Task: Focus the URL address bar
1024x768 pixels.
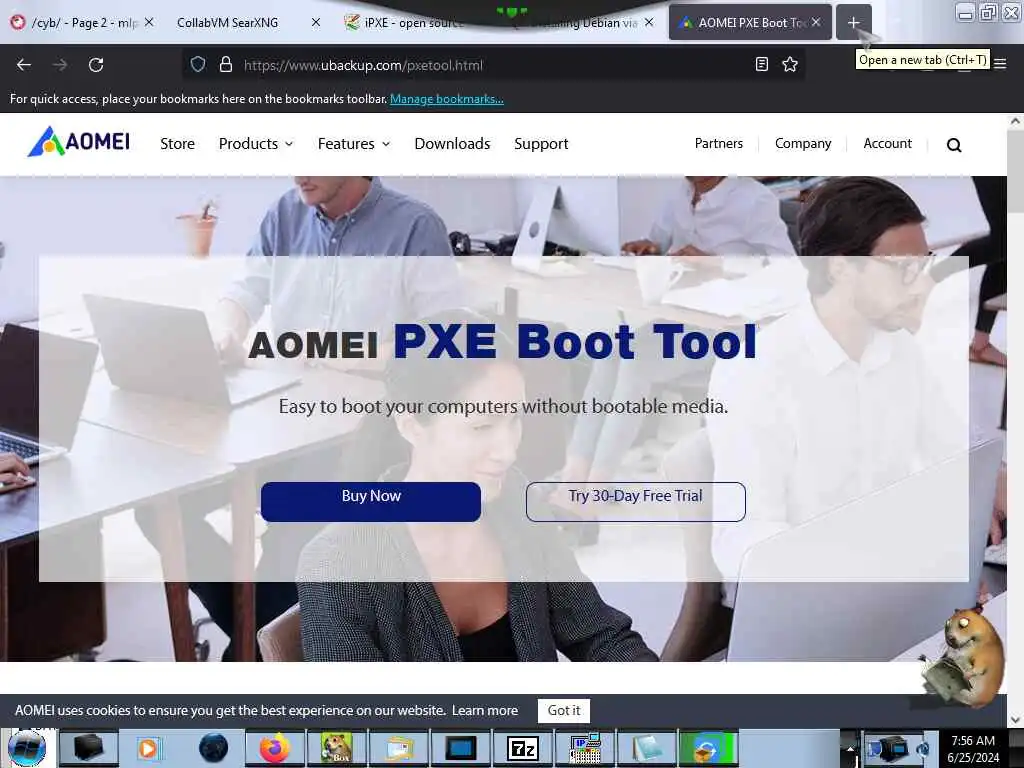Action: click(493, 65)
